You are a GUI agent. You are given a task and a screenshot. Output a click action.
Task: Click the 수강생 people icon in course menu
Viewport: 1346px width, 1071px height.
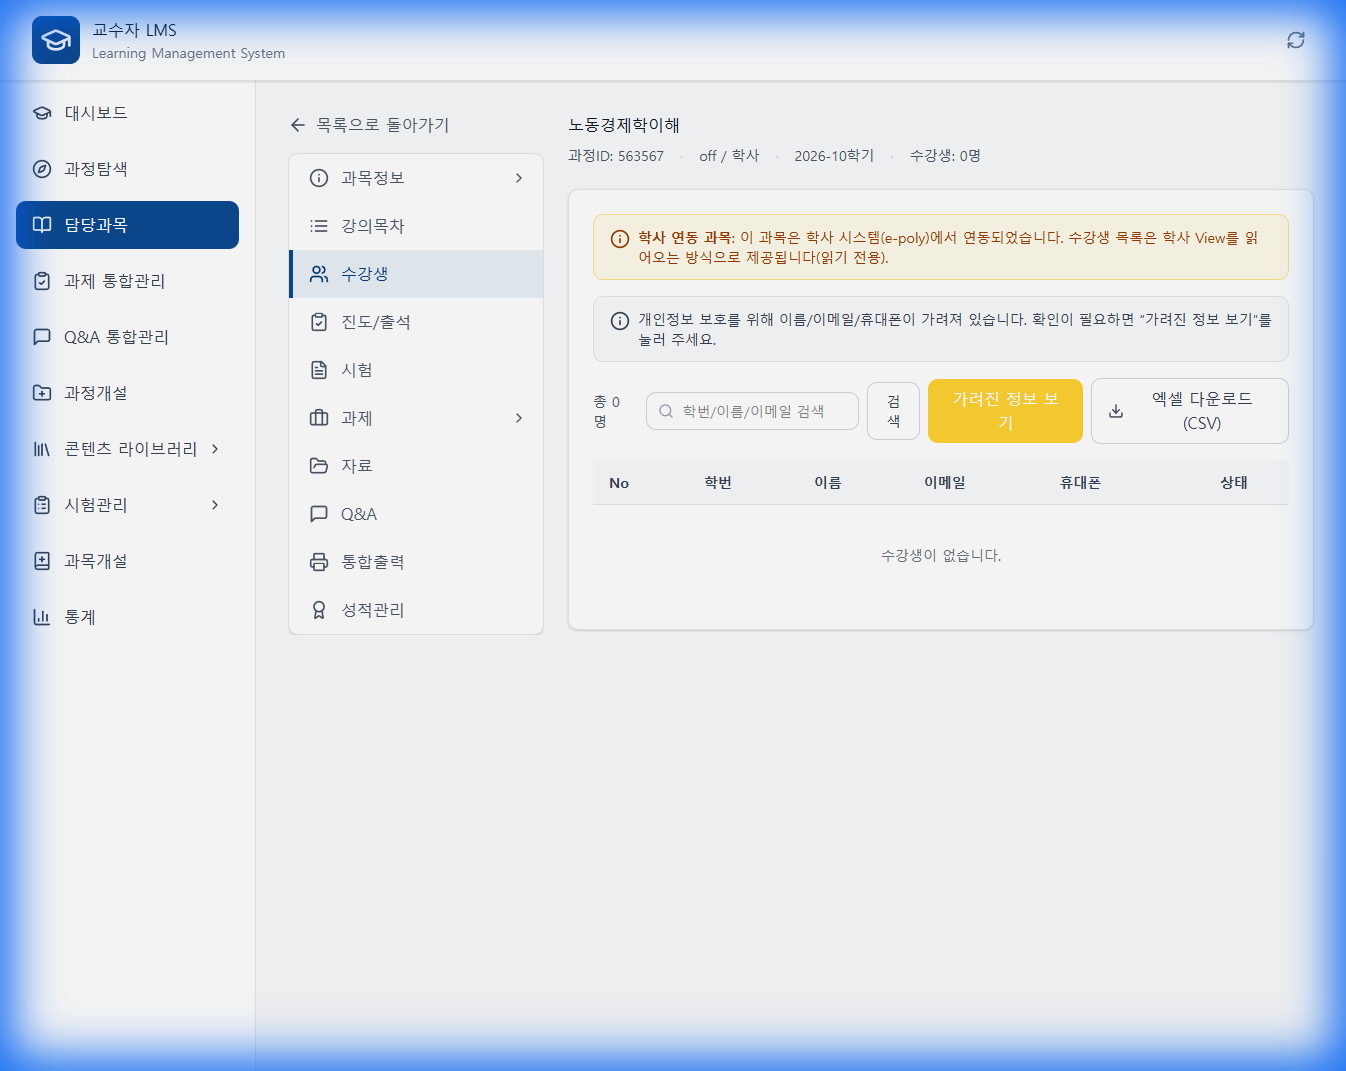point(319,273)
